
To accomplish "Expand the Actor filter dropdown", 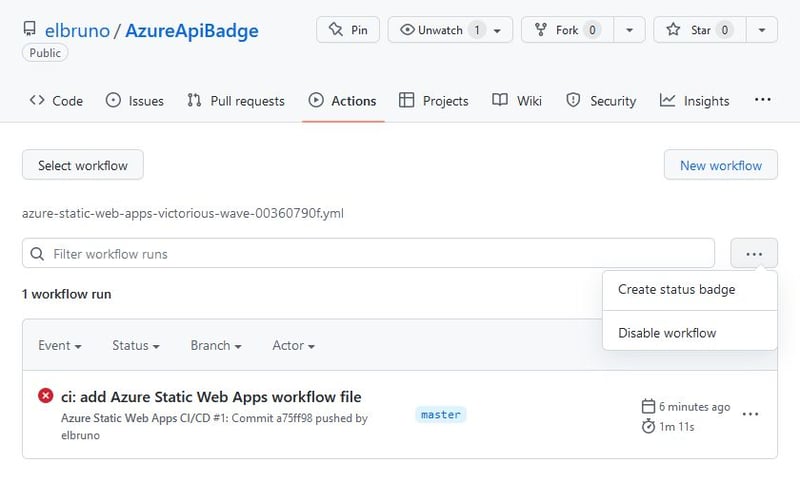I will tap(293, 345).
